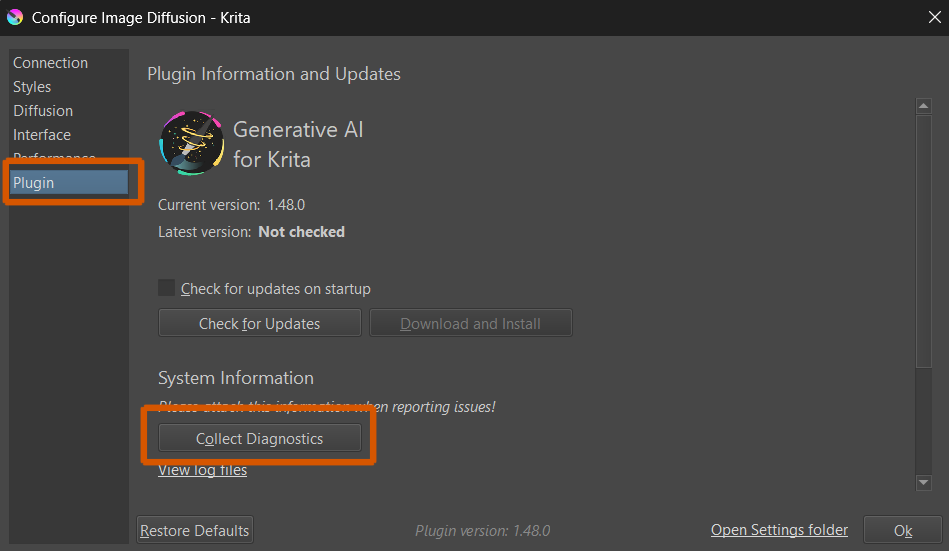Select the Plugin settings page
Screen dimensions: 949x551
(68, 182)
